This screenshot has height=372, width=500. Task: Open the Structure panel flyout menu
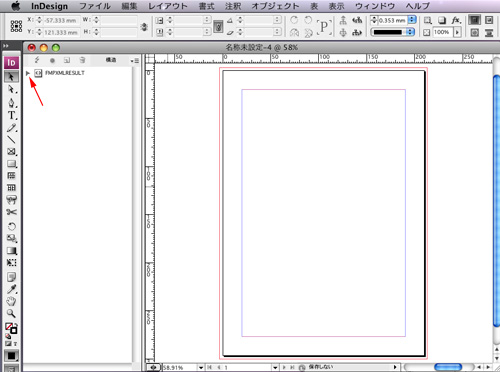135,61
